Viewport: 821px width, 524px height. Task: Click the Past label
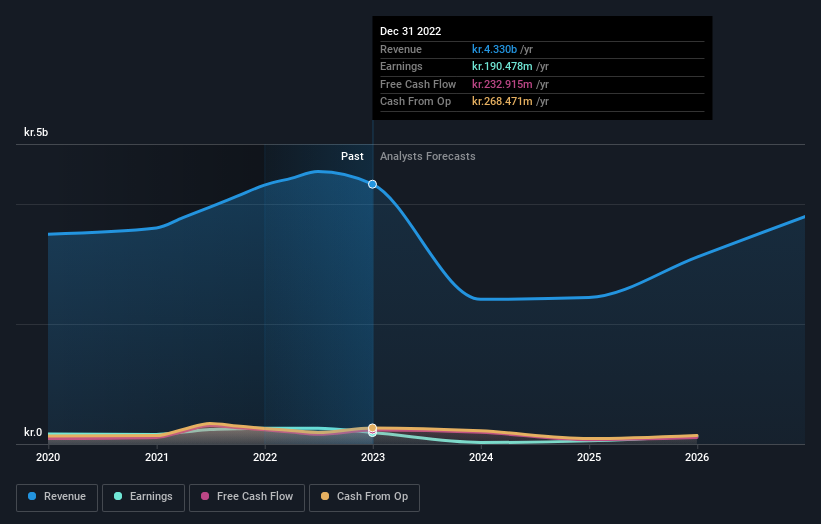[x=352, y=156]
